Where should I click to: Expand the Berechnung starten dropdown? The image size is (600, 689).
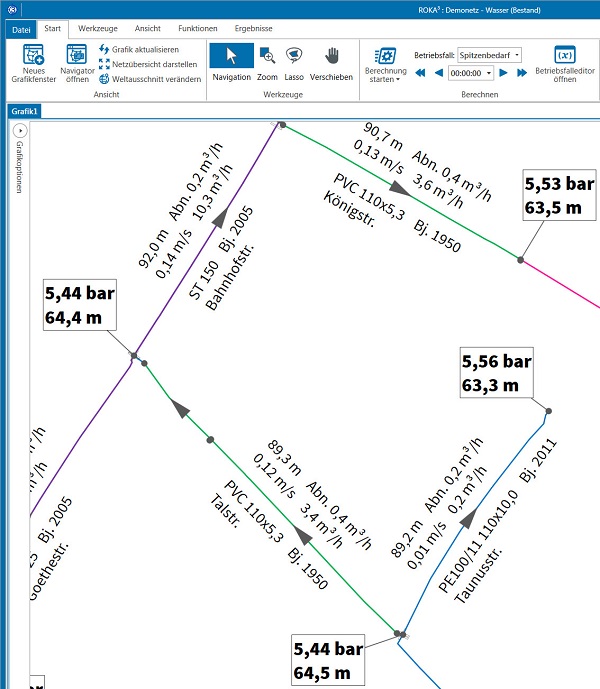coord(385,78)
